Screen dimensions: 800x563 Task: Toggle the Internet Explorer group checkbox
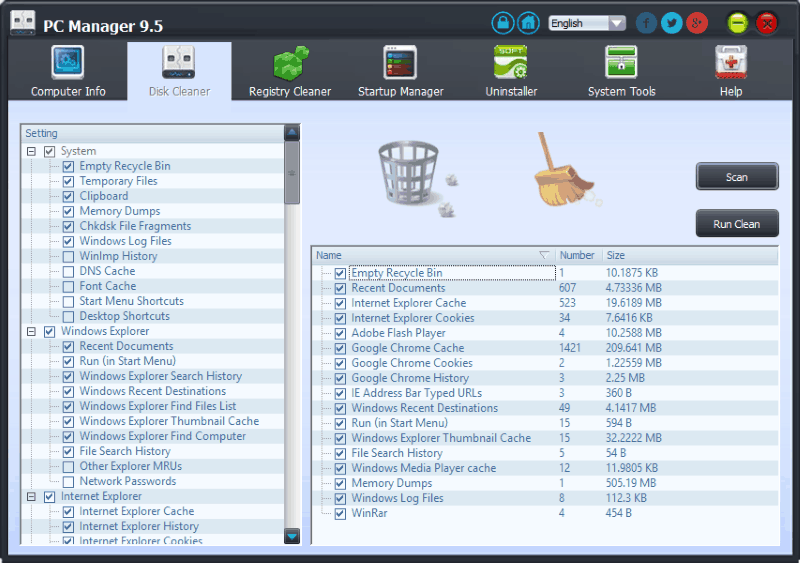(49, 497)
